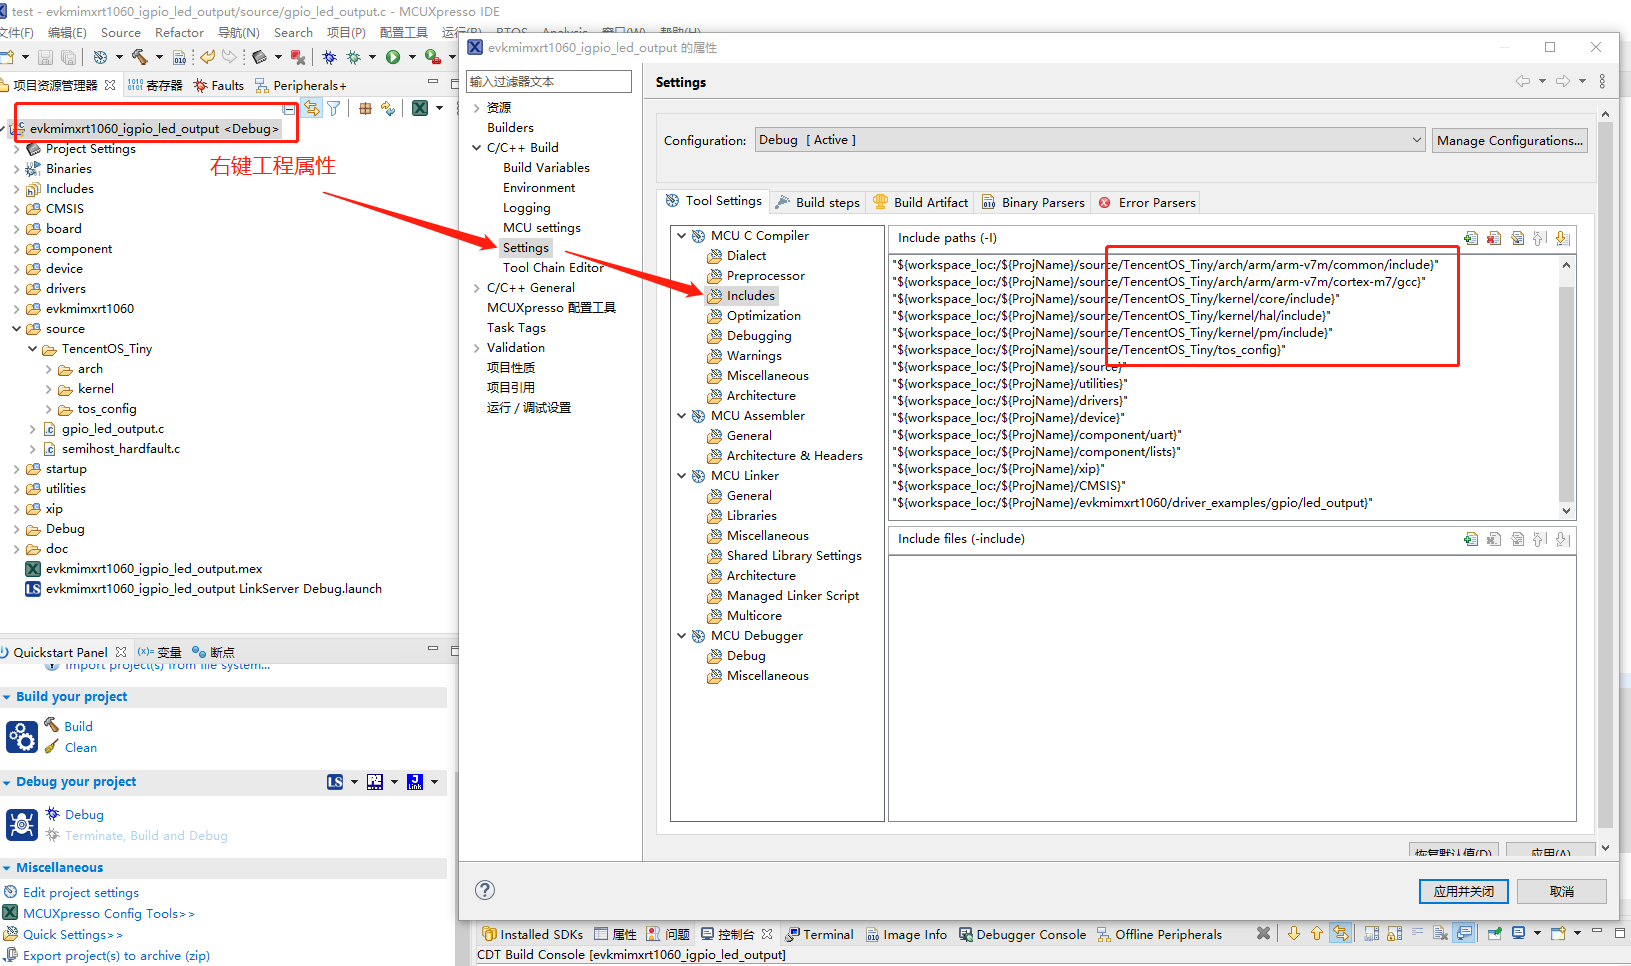Click Add icon for Include paths

coord(1471,238)
